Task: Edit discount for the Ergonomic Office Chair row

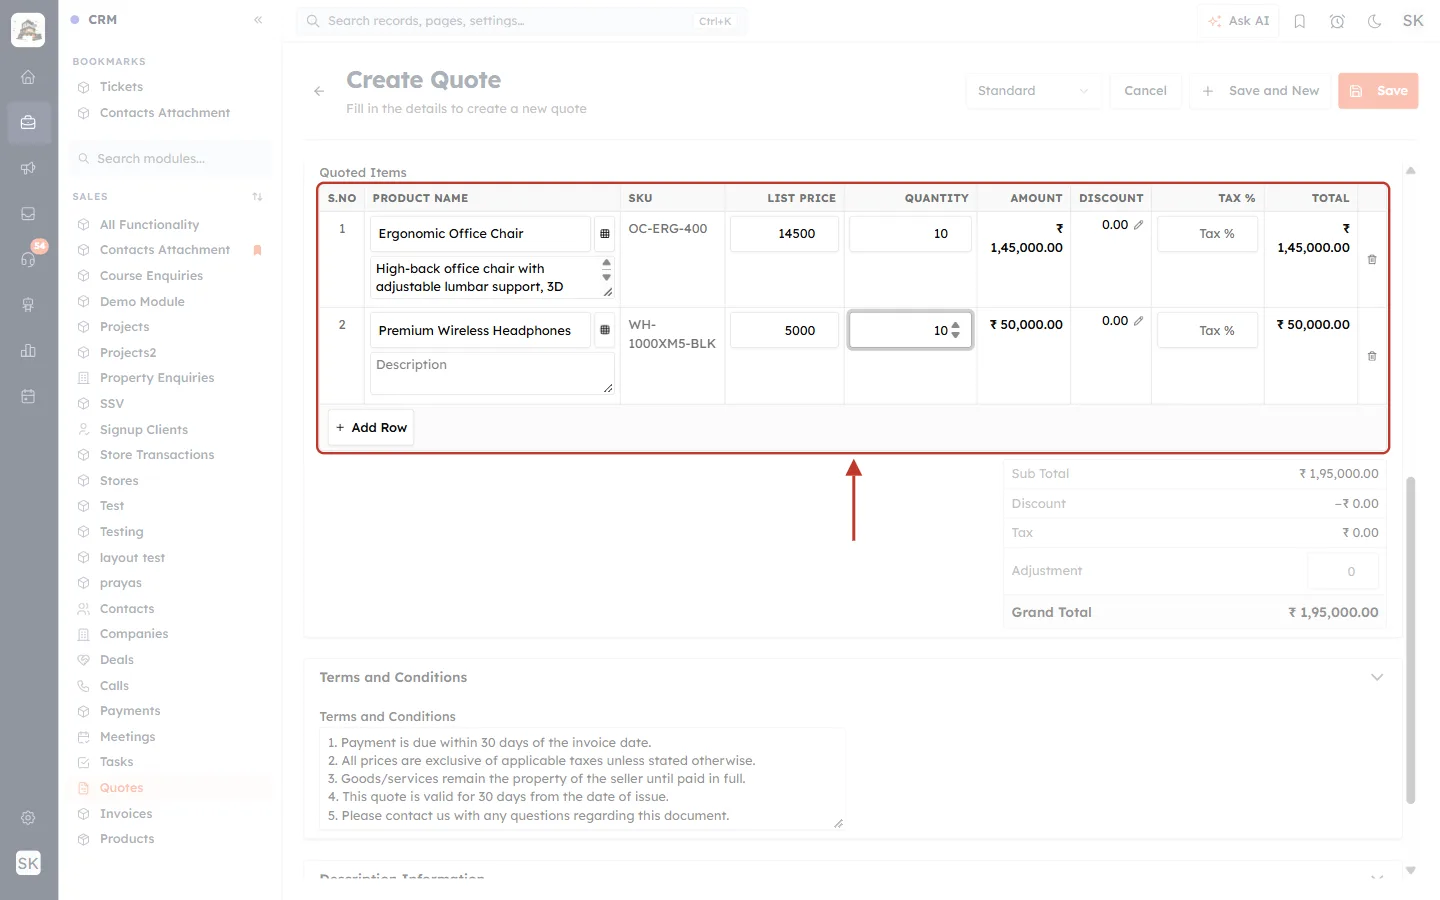Action: point(1138,225)
